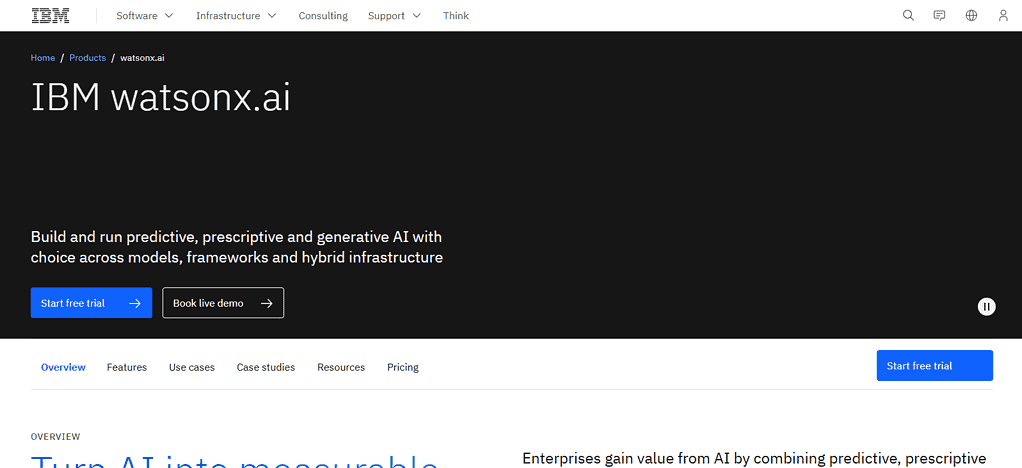Go to Products breadcrumb link
The image size is (1022, 468).
(x=87, y=58)
